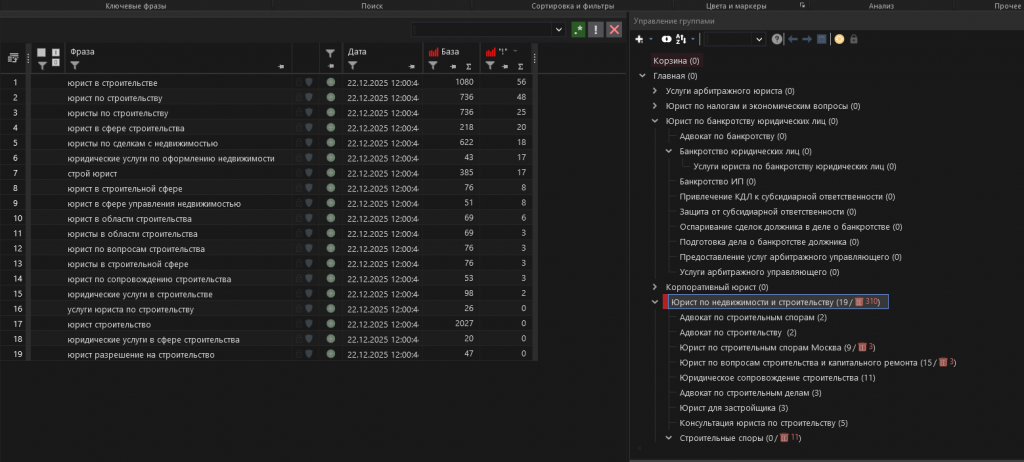Select group Юридическое сопровождение строительства

click(776, 378)
